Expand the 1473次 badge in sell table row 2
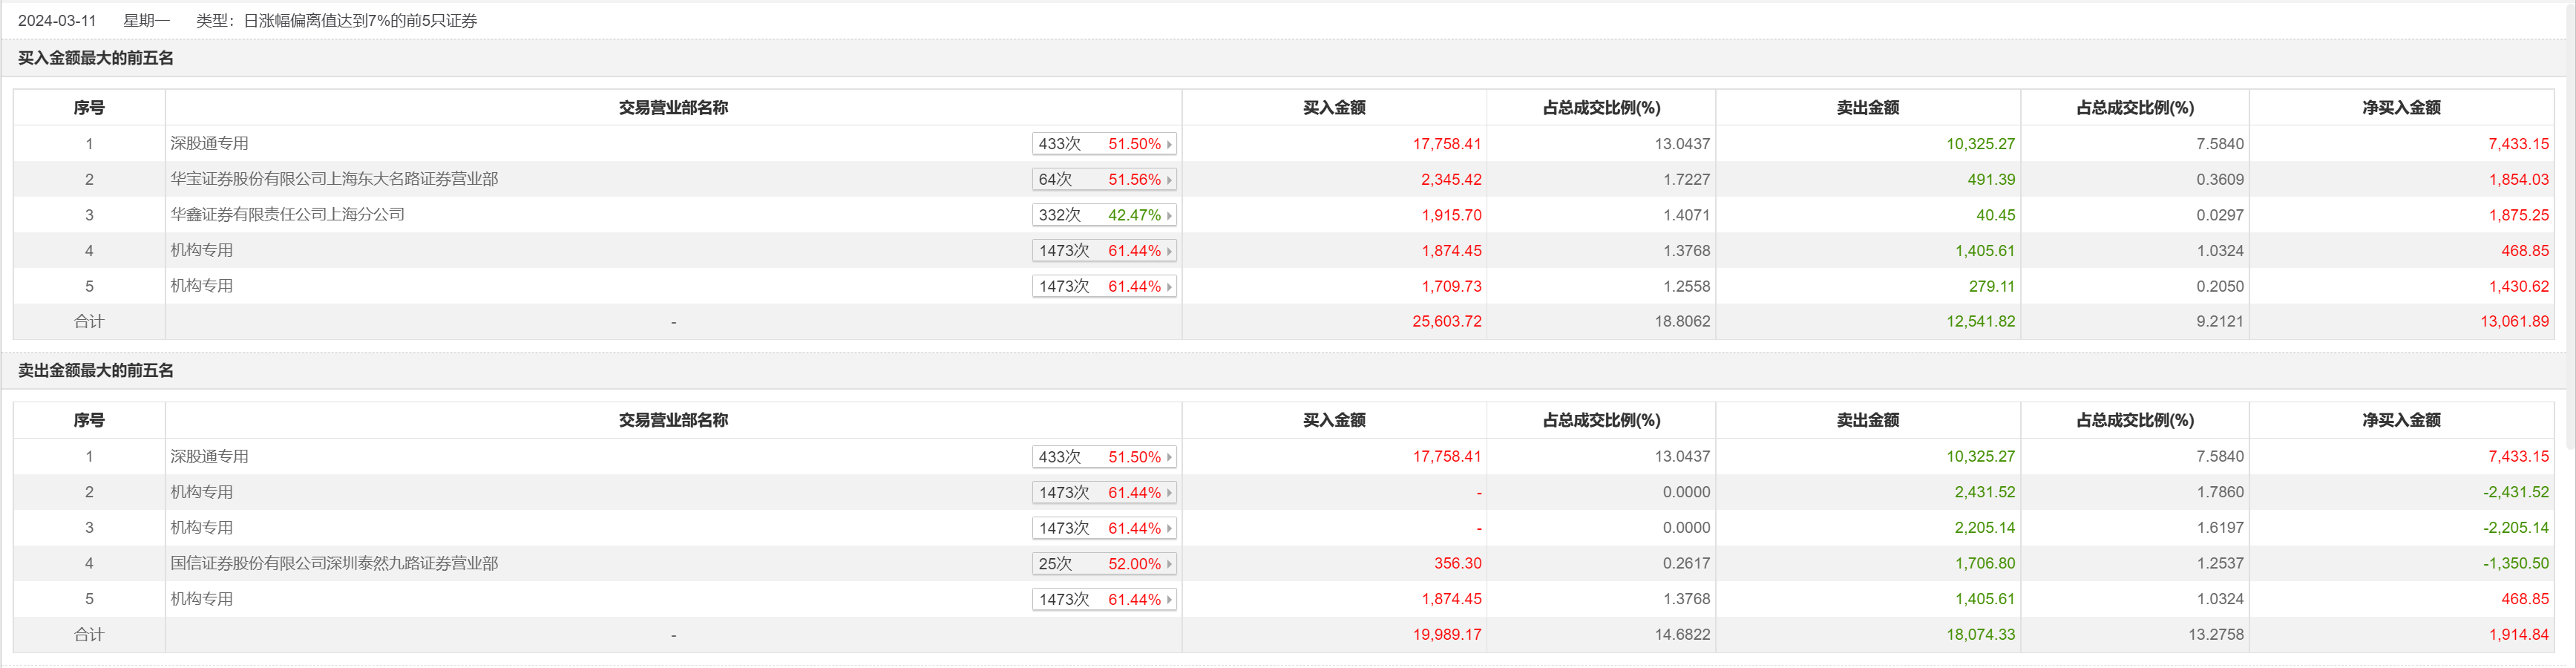This screenshot has width=2576, height=668. point(1168,493)
